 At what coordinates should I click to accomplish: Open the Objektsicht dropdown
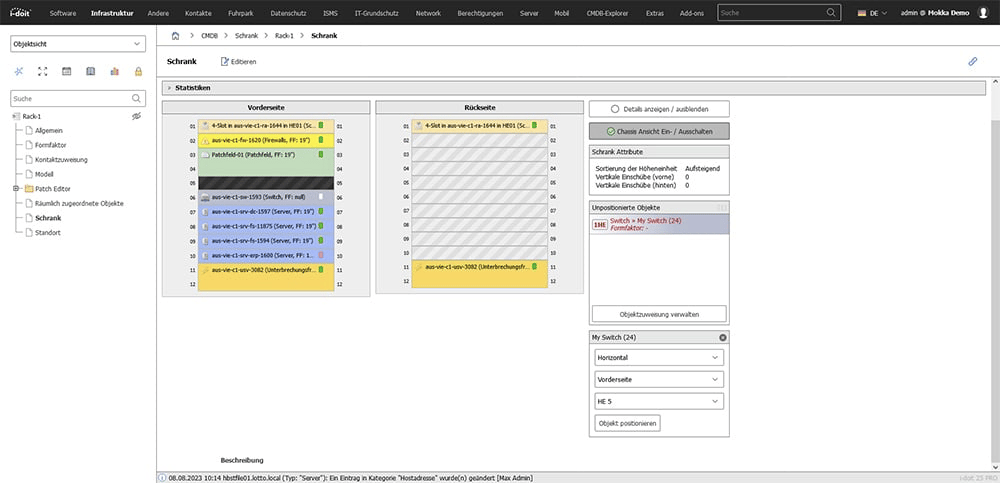tap(77, 44)
